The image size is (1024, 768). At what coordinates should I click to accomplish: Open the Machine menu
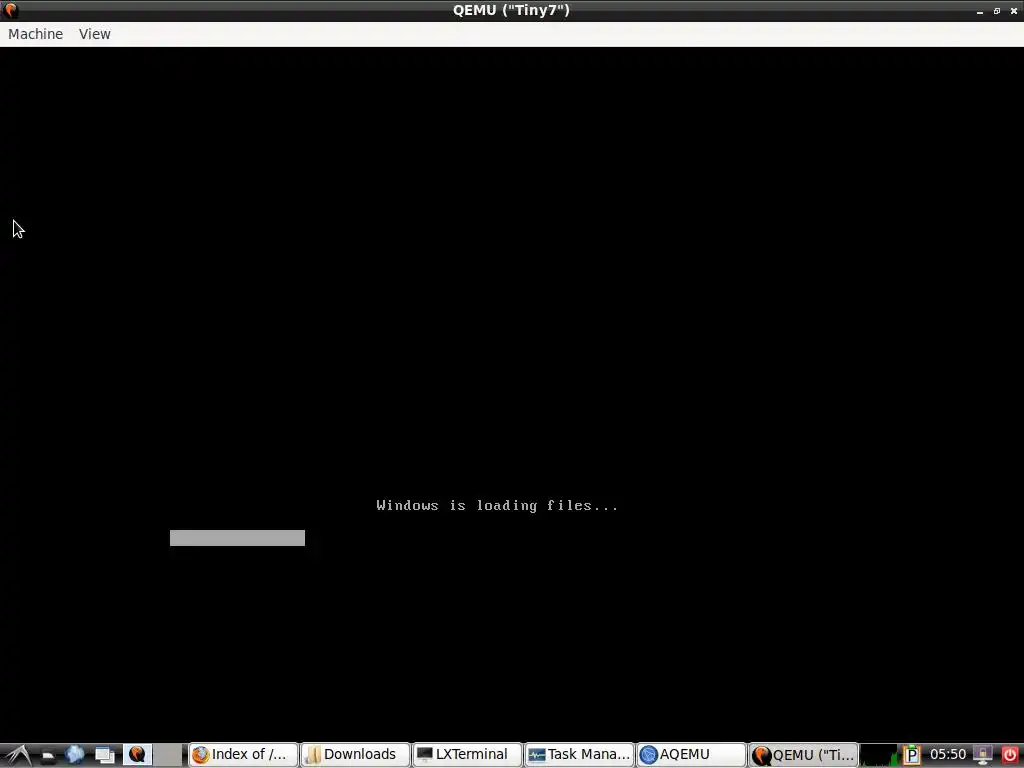tap(35, 34)
